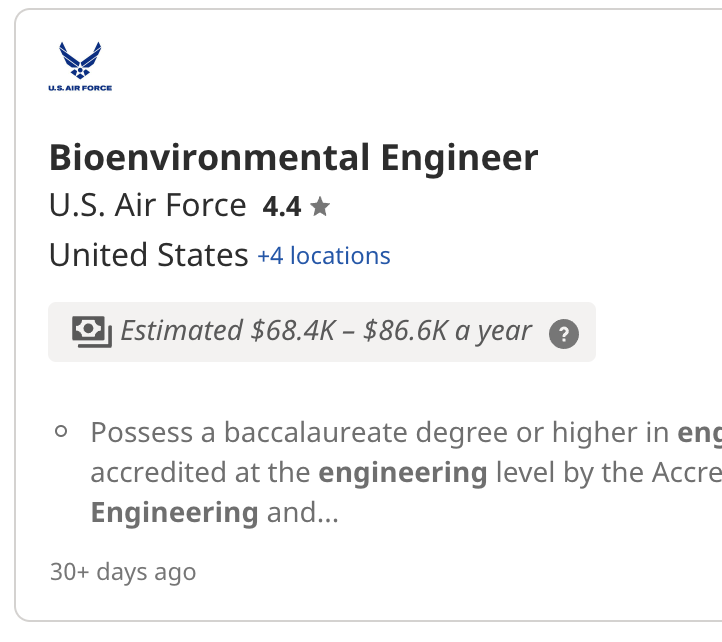Click the bold 'engineering' word in second line
Screen dimensions: 722x642
403,473
